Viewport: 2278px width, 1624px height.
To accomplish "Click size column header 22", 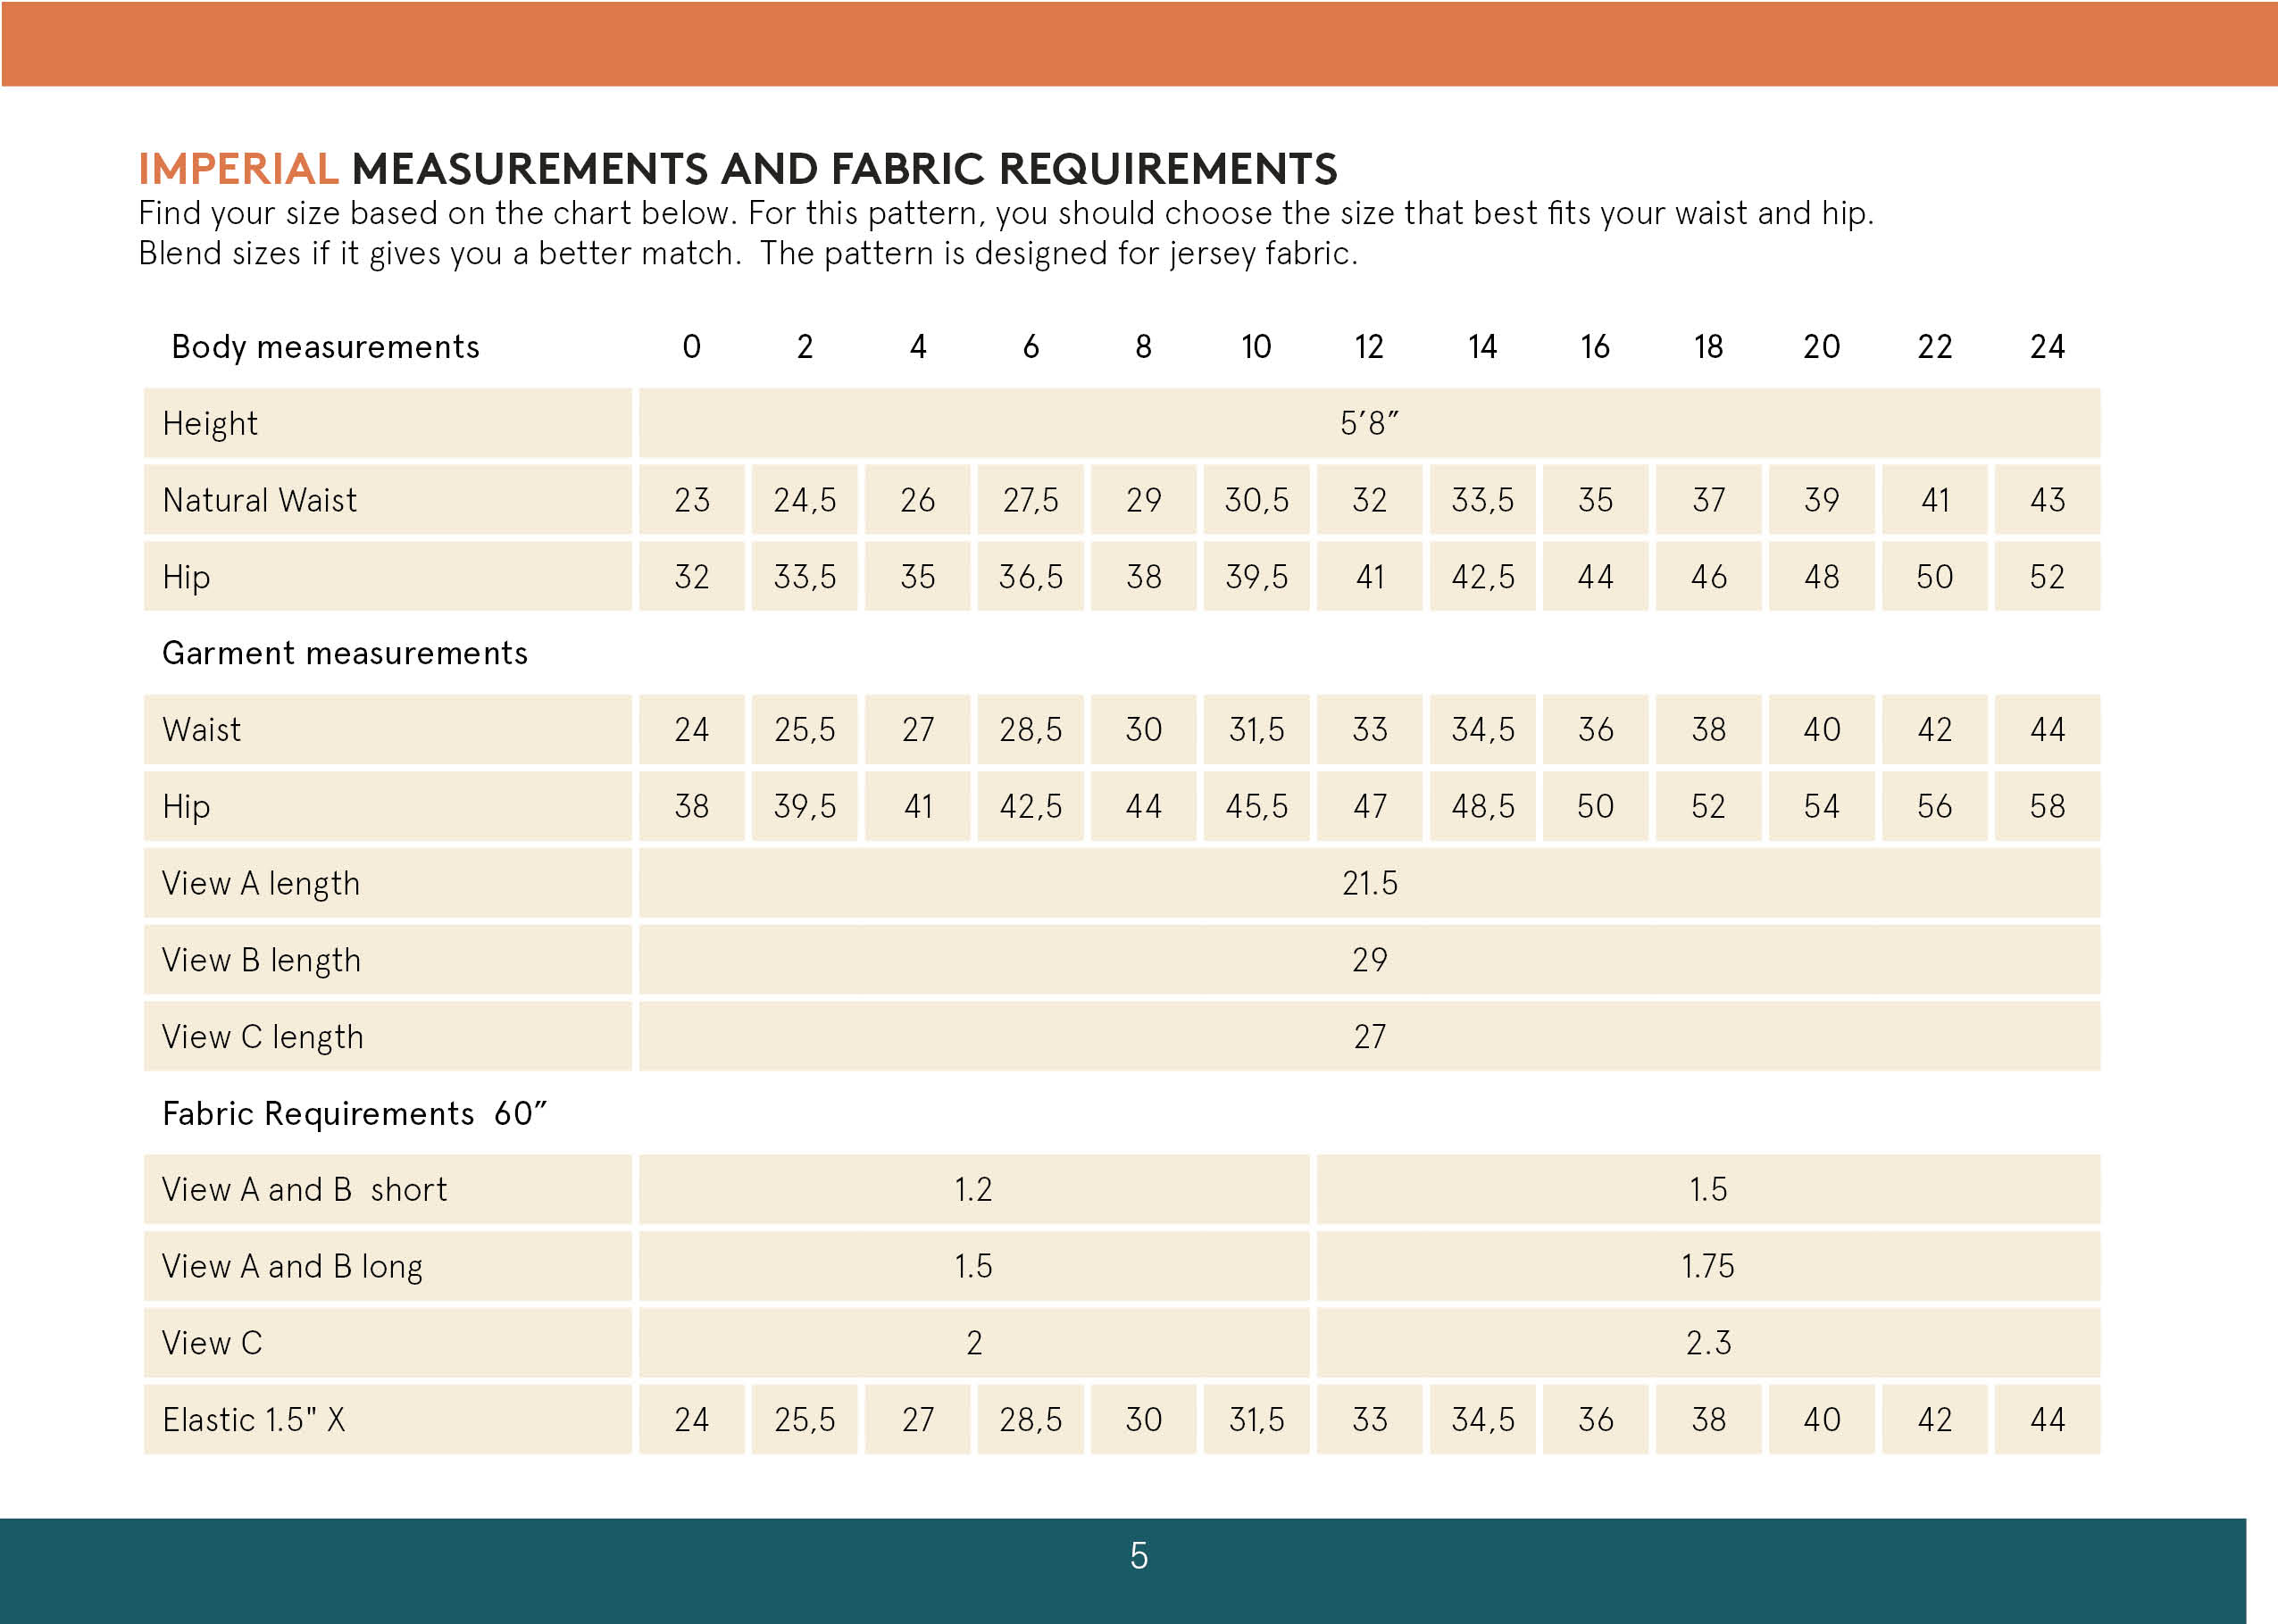I will [1934, 347].
